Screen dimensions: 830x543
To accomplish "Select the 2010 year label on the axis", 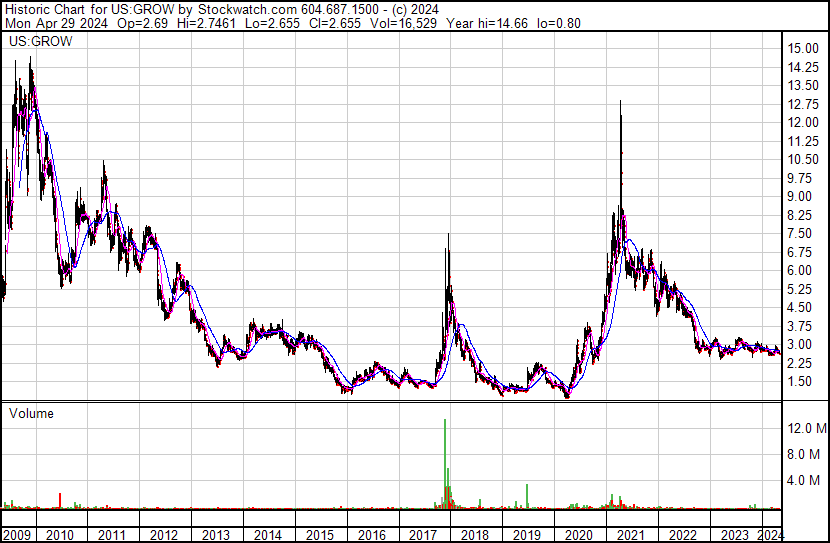I will 60,535.
